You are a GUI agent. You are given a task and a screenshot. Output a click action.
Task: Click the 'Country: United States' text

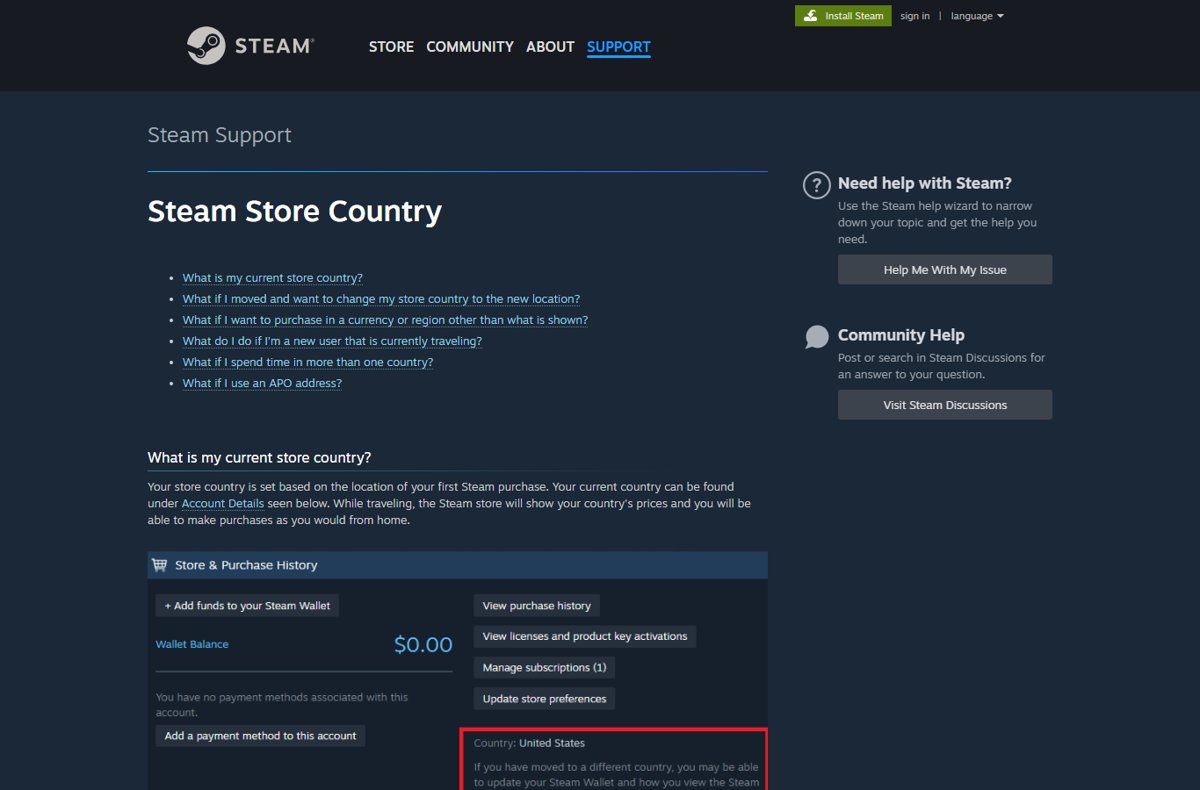529,743
